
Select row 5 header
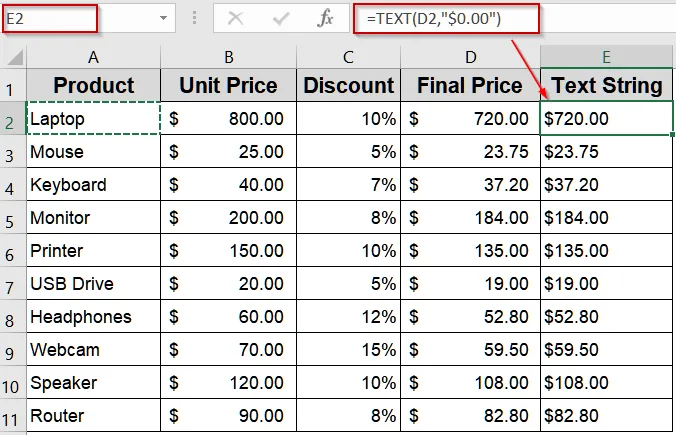[13, 217]
